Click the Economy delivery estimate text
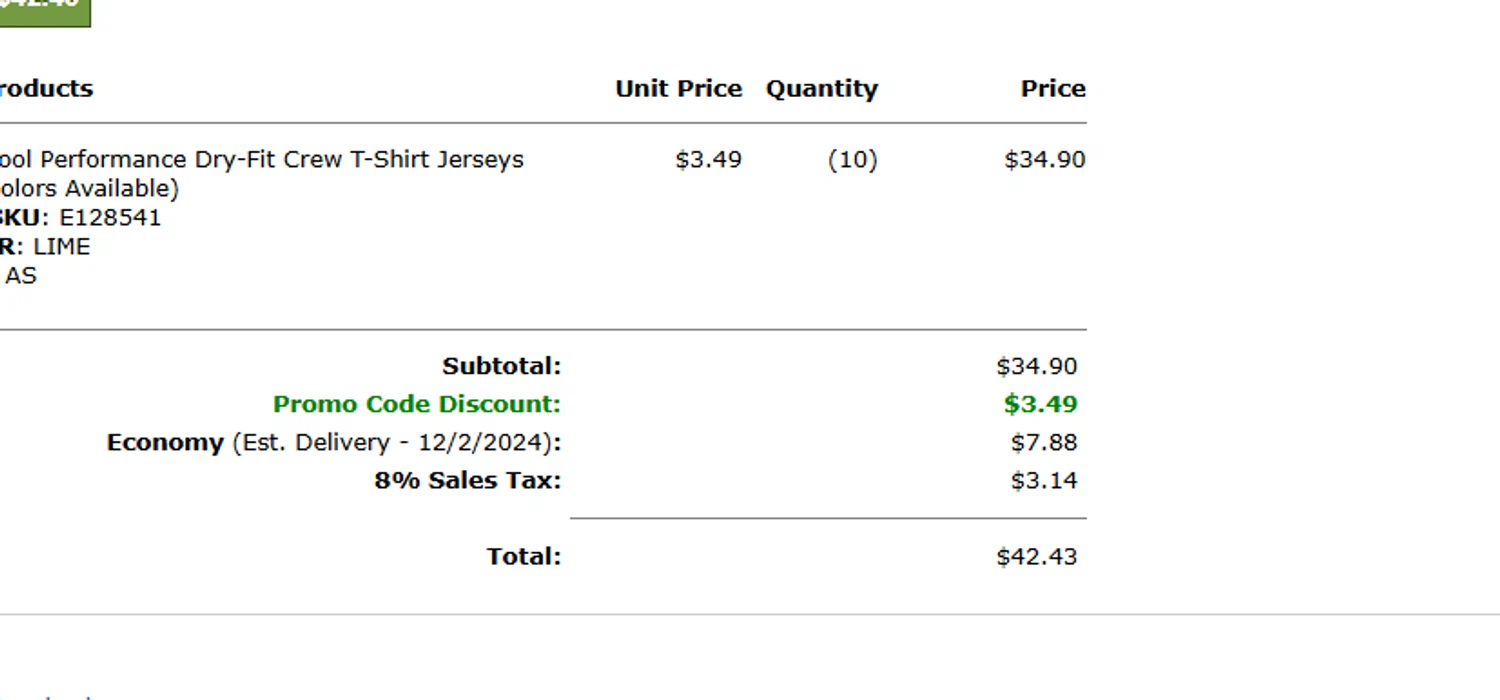The height and width of the screenshot is (700, 1500). point(334,442)
